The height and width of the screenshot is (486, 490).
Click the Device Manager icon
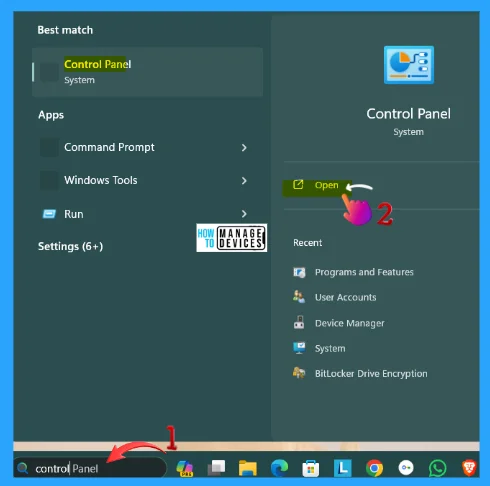(299, 322)
